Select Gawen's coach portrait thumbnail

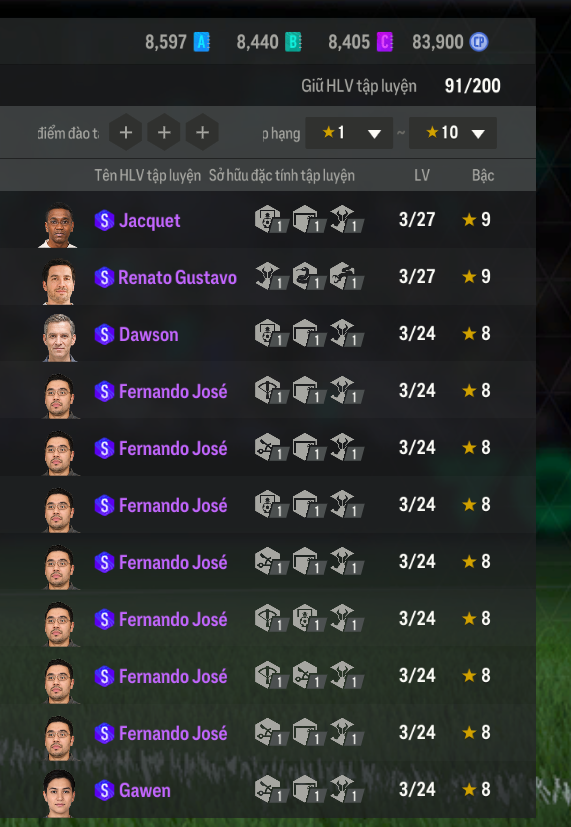click(59, 794)
